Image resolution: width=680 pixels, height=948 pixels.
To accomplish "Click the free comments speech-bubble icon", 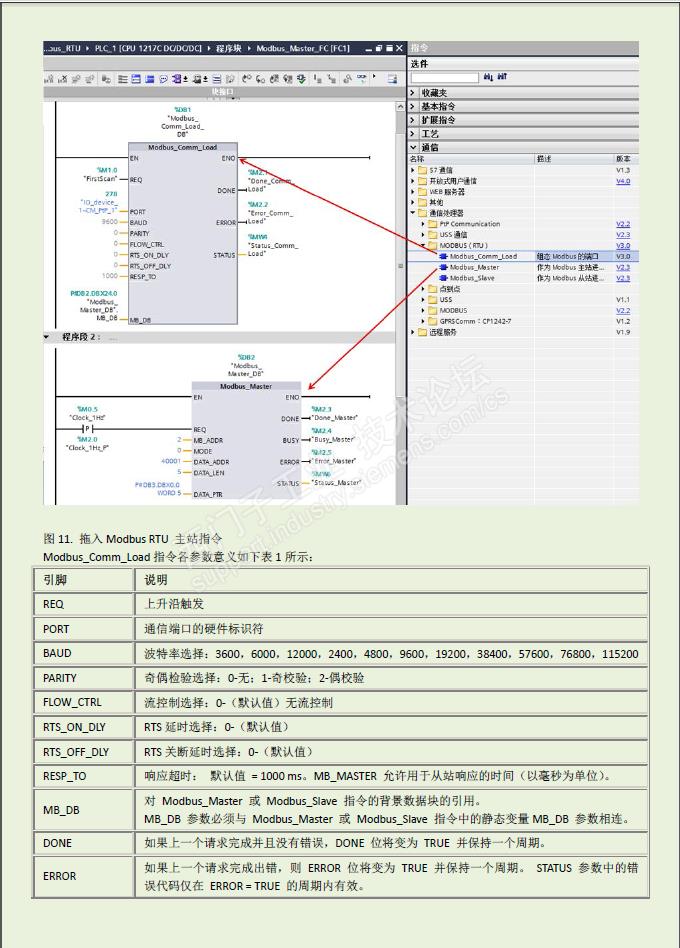I will (163, 79).
